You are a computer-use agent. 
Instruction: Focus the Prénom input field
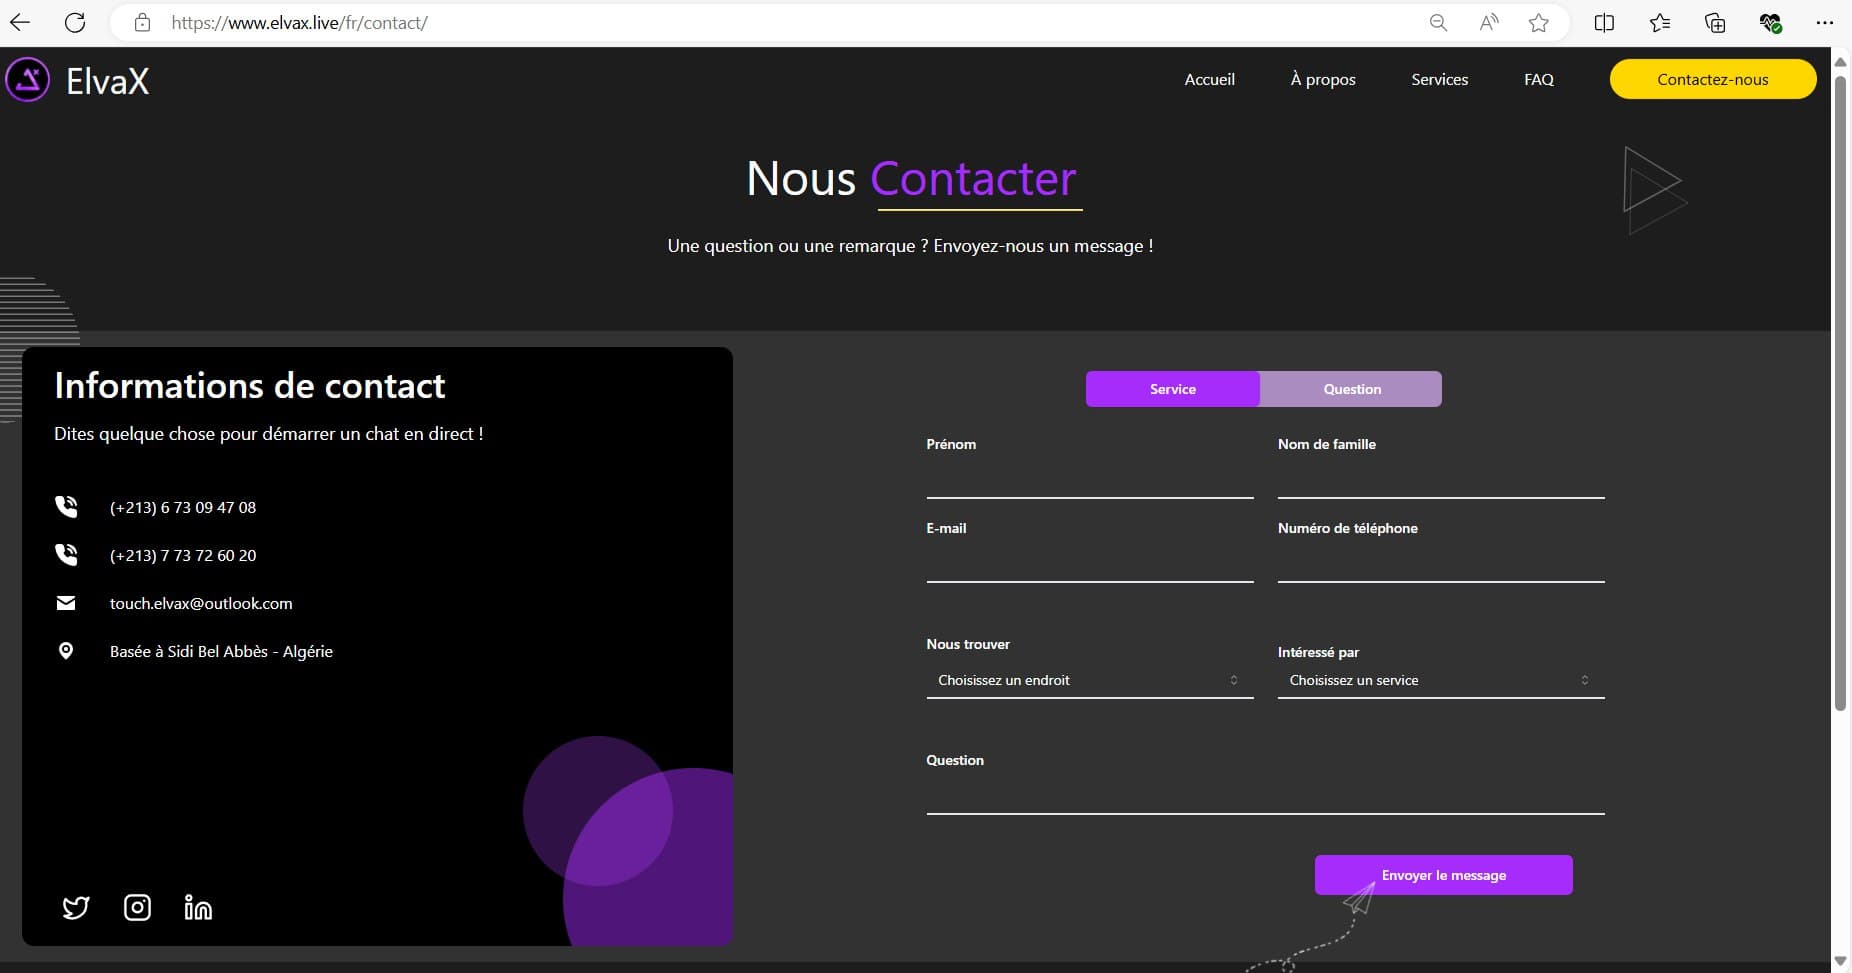pos(1089,482)
